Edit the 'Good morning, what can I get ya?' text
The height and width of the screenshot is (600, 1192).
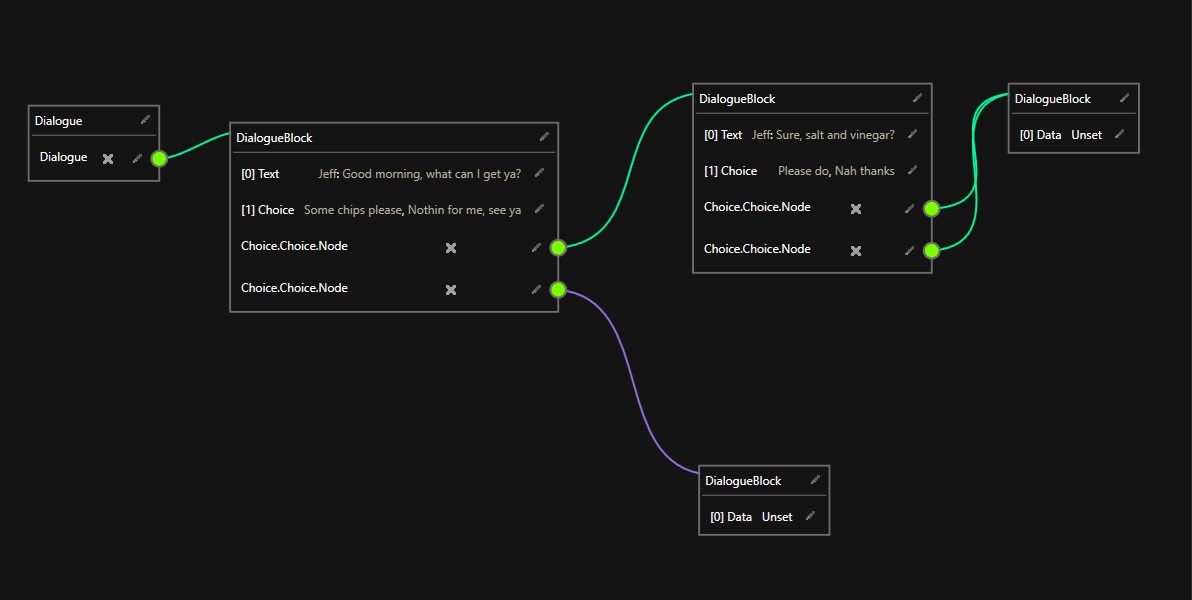(x=539, y=173)
